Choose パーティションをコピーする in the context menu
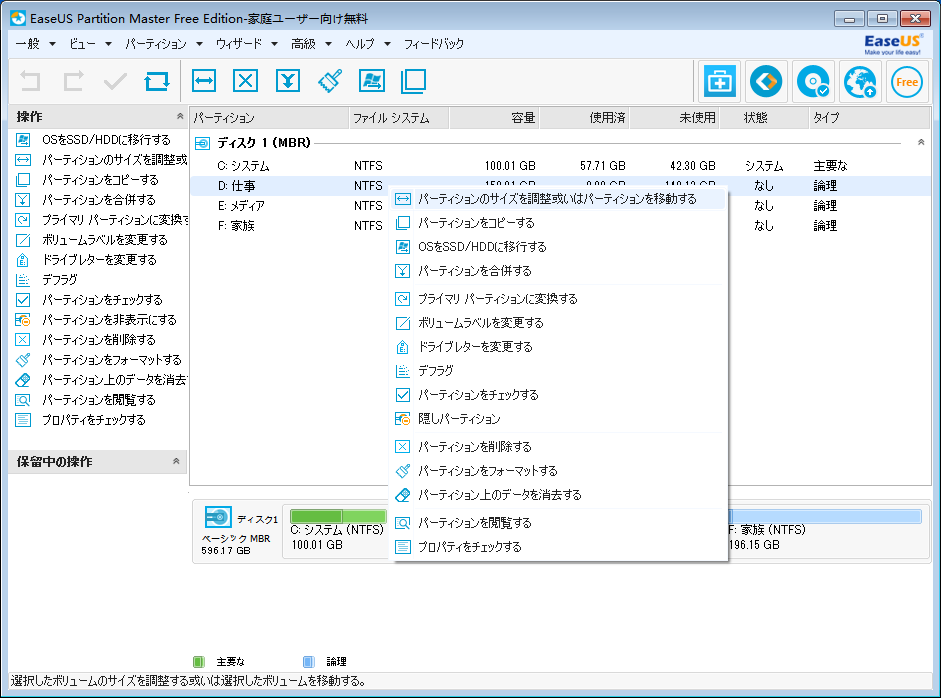The height and width of the screenshot is (698, 941). 558,223
